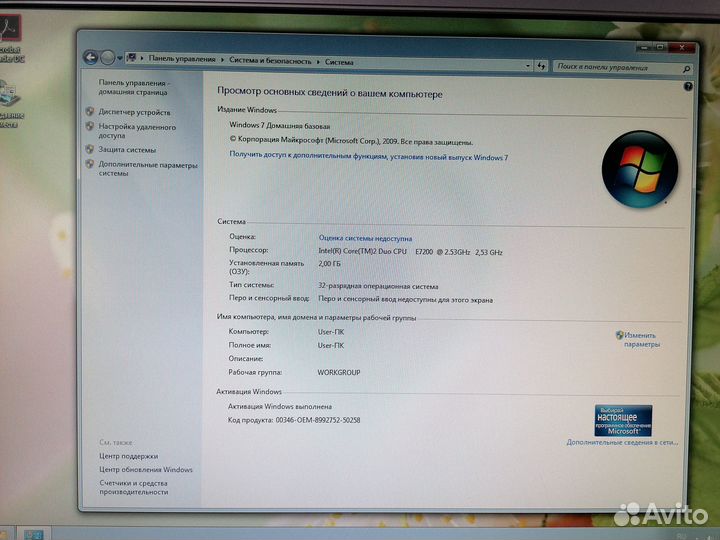The height and width of the screenshot is (540, 720).
Task: Open 'Настройка удаленного доступа' link
Action: (x=137, y=131)
